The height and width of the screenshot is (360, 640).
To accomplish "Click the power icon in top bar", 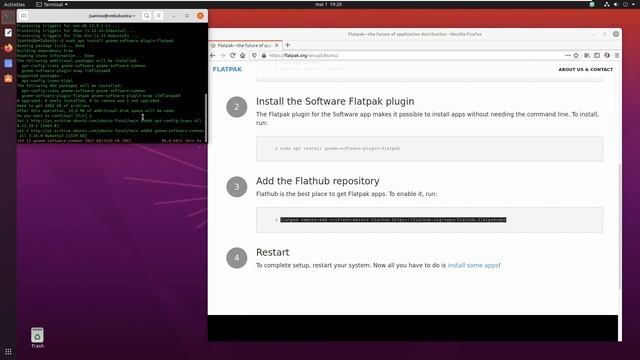I will point(625,4).
